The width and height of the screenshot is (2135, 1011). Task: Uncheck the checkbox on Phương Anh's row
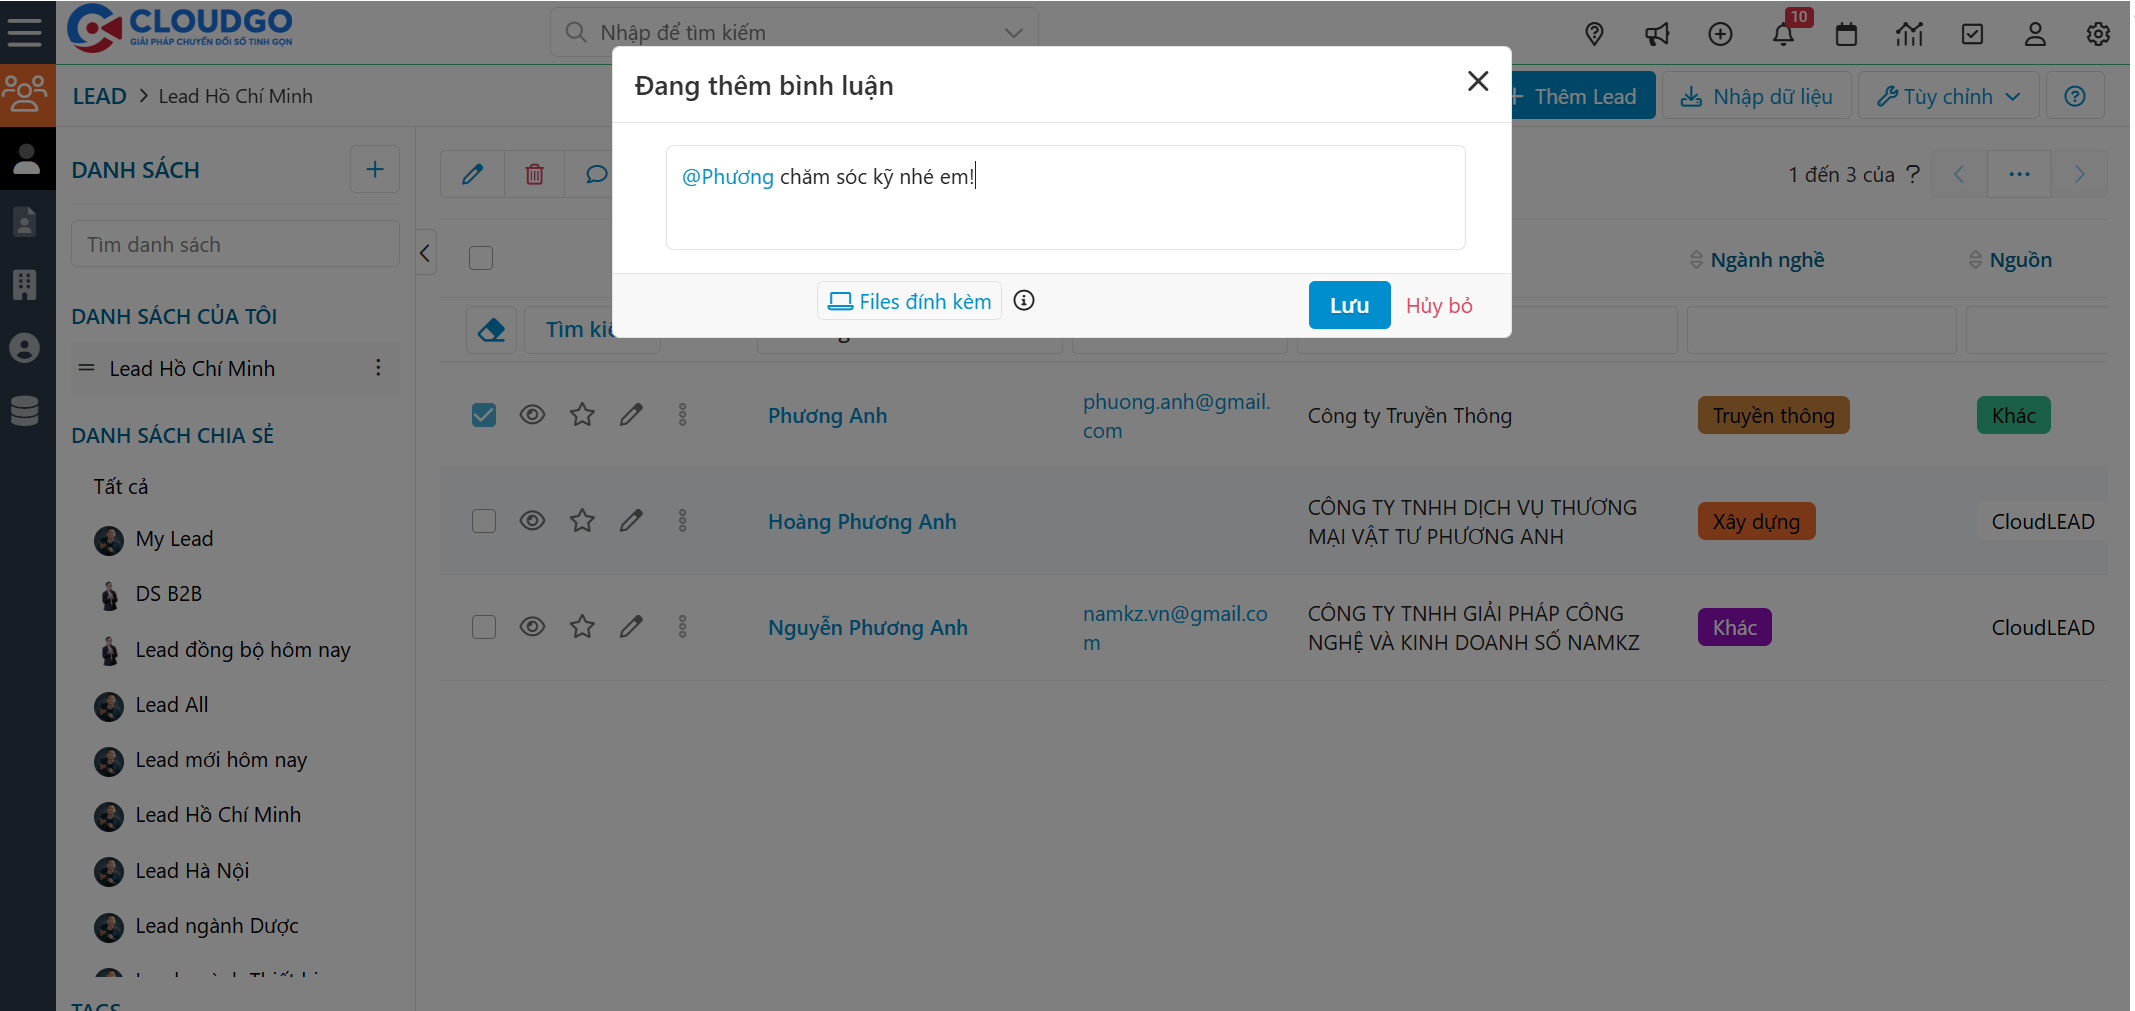coord(483,414)
